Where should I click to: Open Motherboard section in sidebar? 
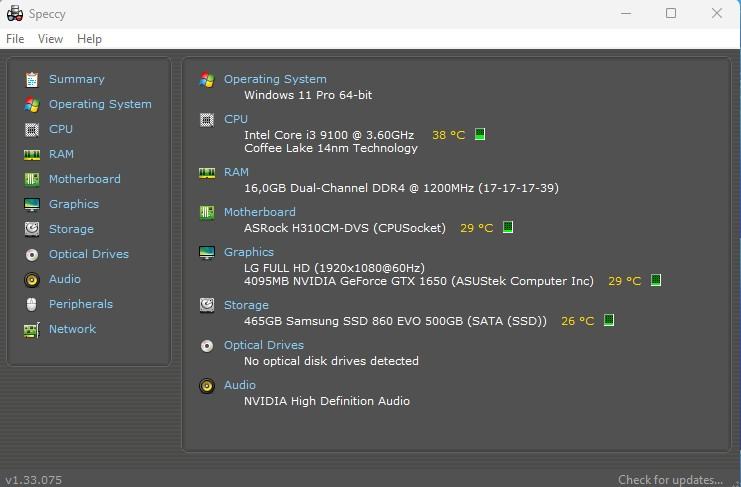coord(85,179)
